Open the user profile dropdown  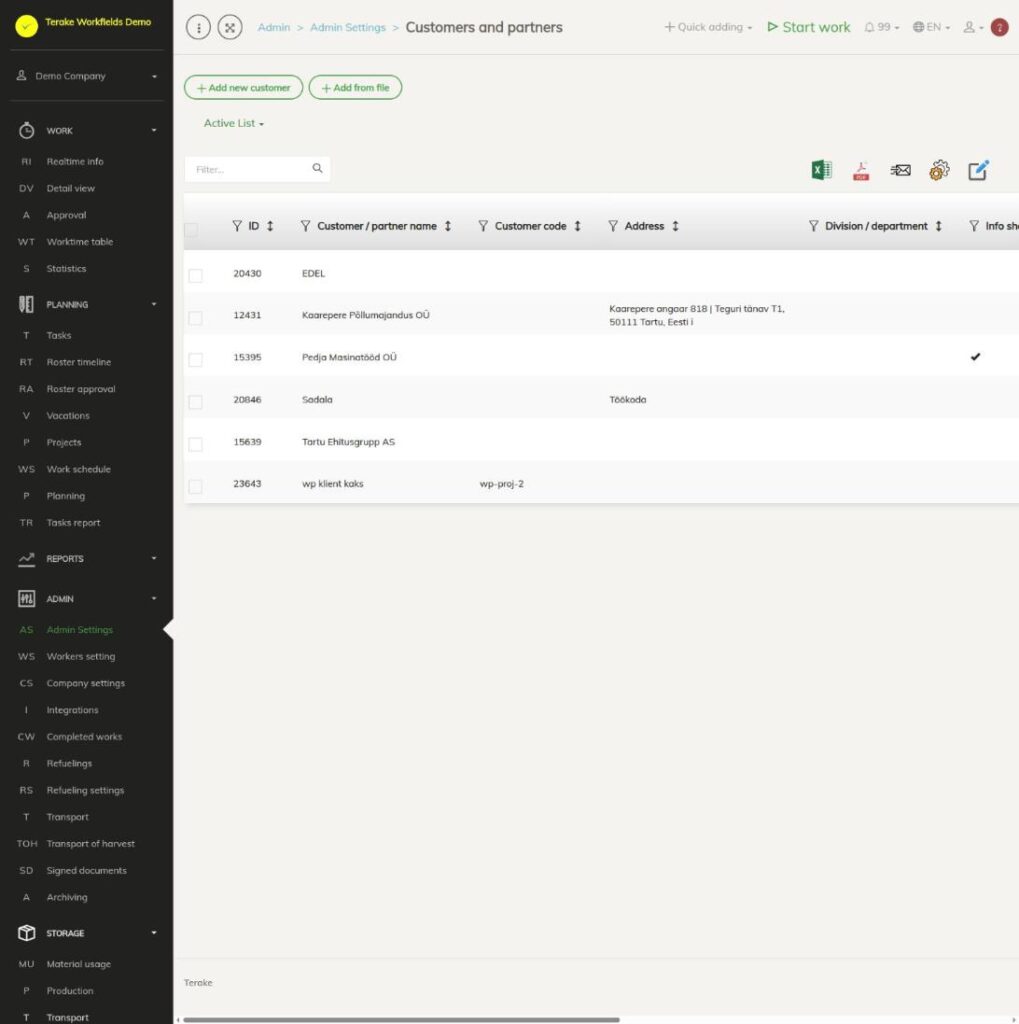[x=973, y=27]
